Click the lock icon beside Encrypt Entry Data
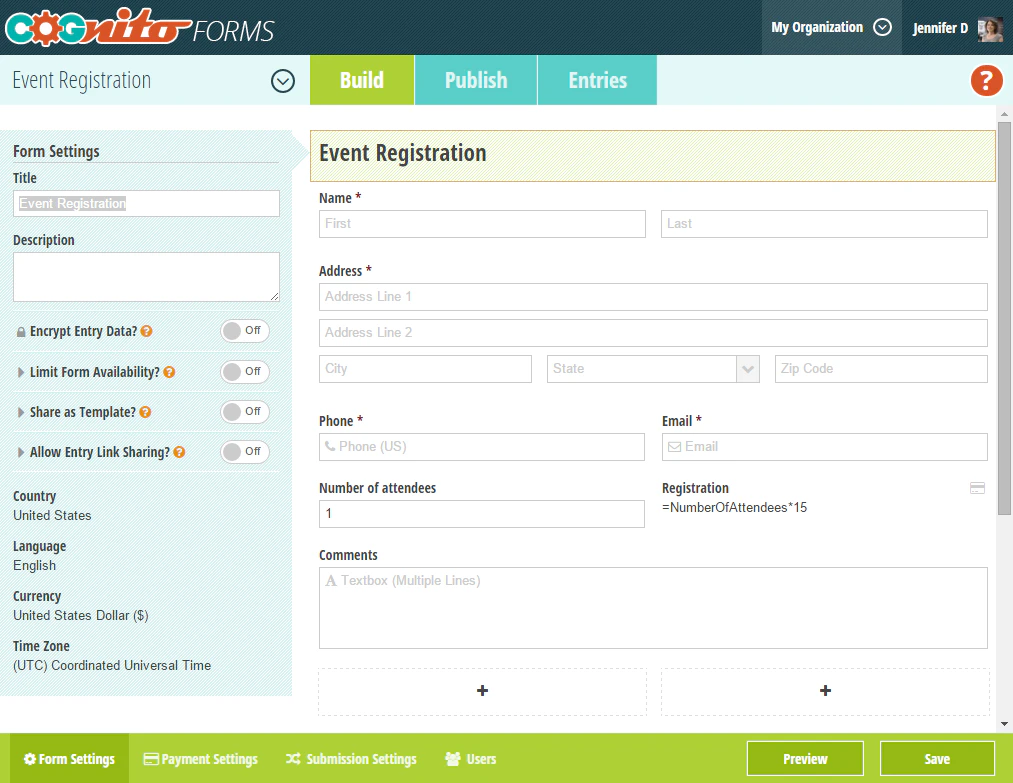Image resolution: width=1013 pixels, height=783 pixels. [x=21, y=331]
